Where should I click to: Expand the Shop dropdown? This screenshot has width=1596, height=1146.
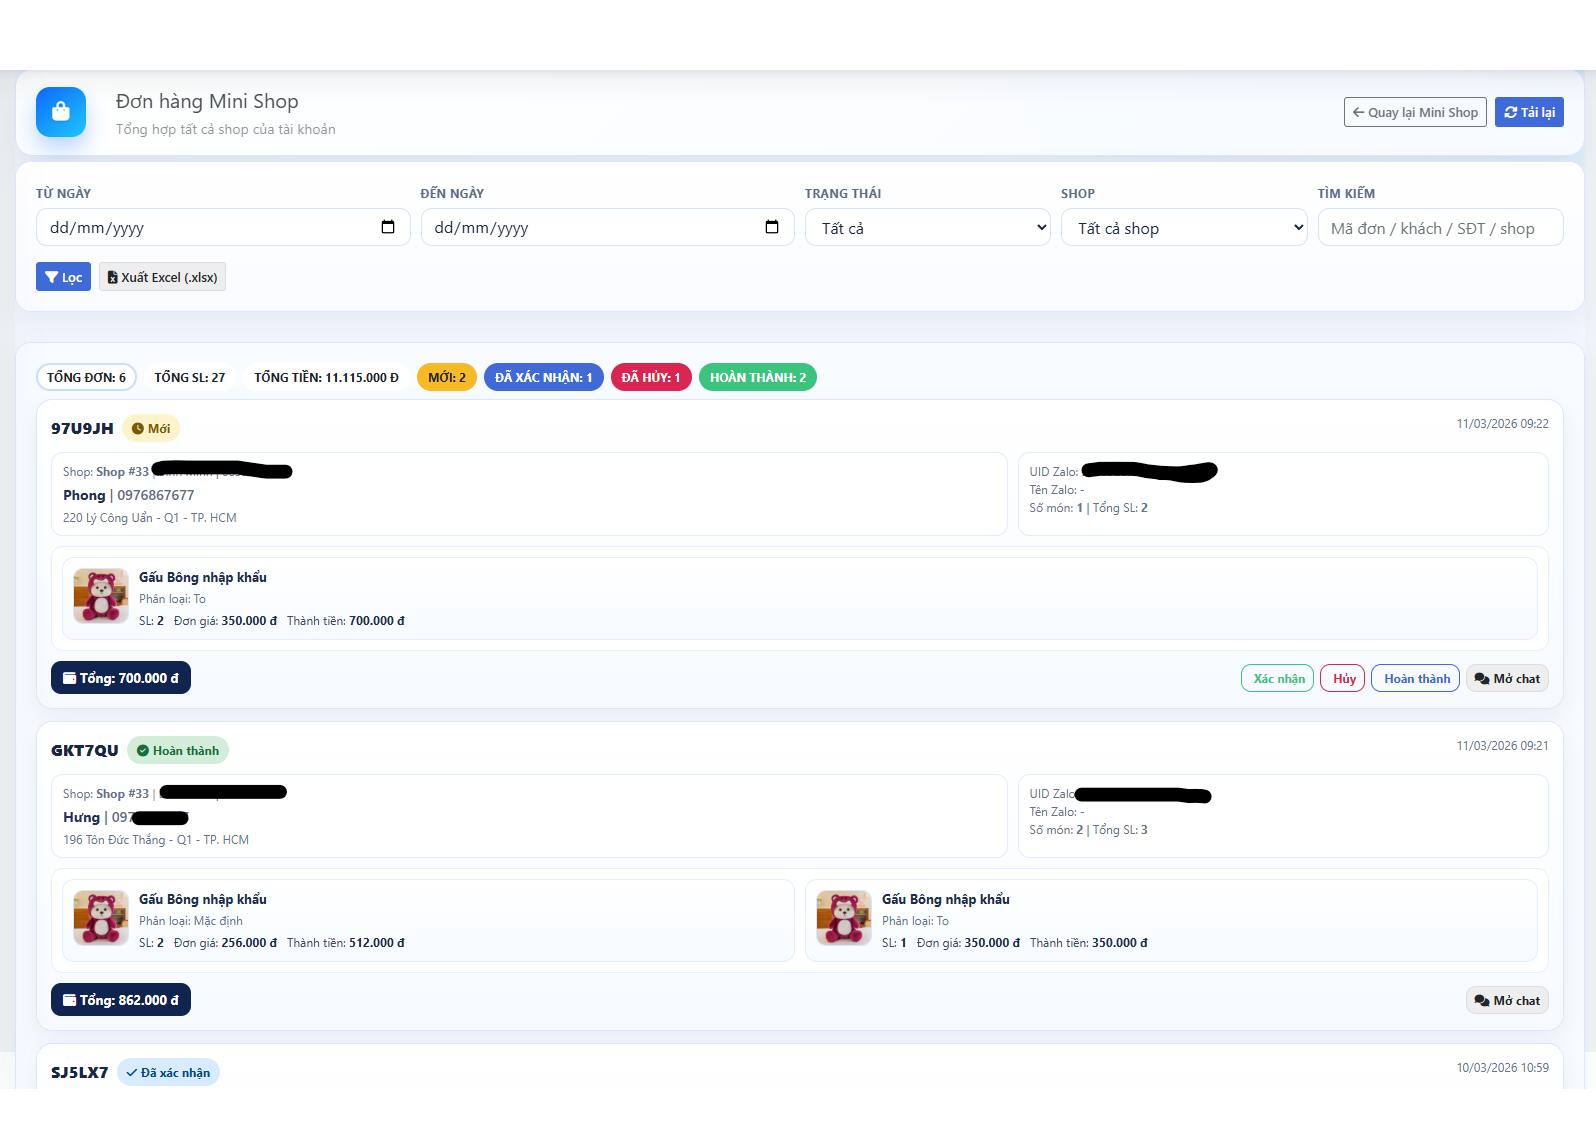click(x=1184, y=228)
